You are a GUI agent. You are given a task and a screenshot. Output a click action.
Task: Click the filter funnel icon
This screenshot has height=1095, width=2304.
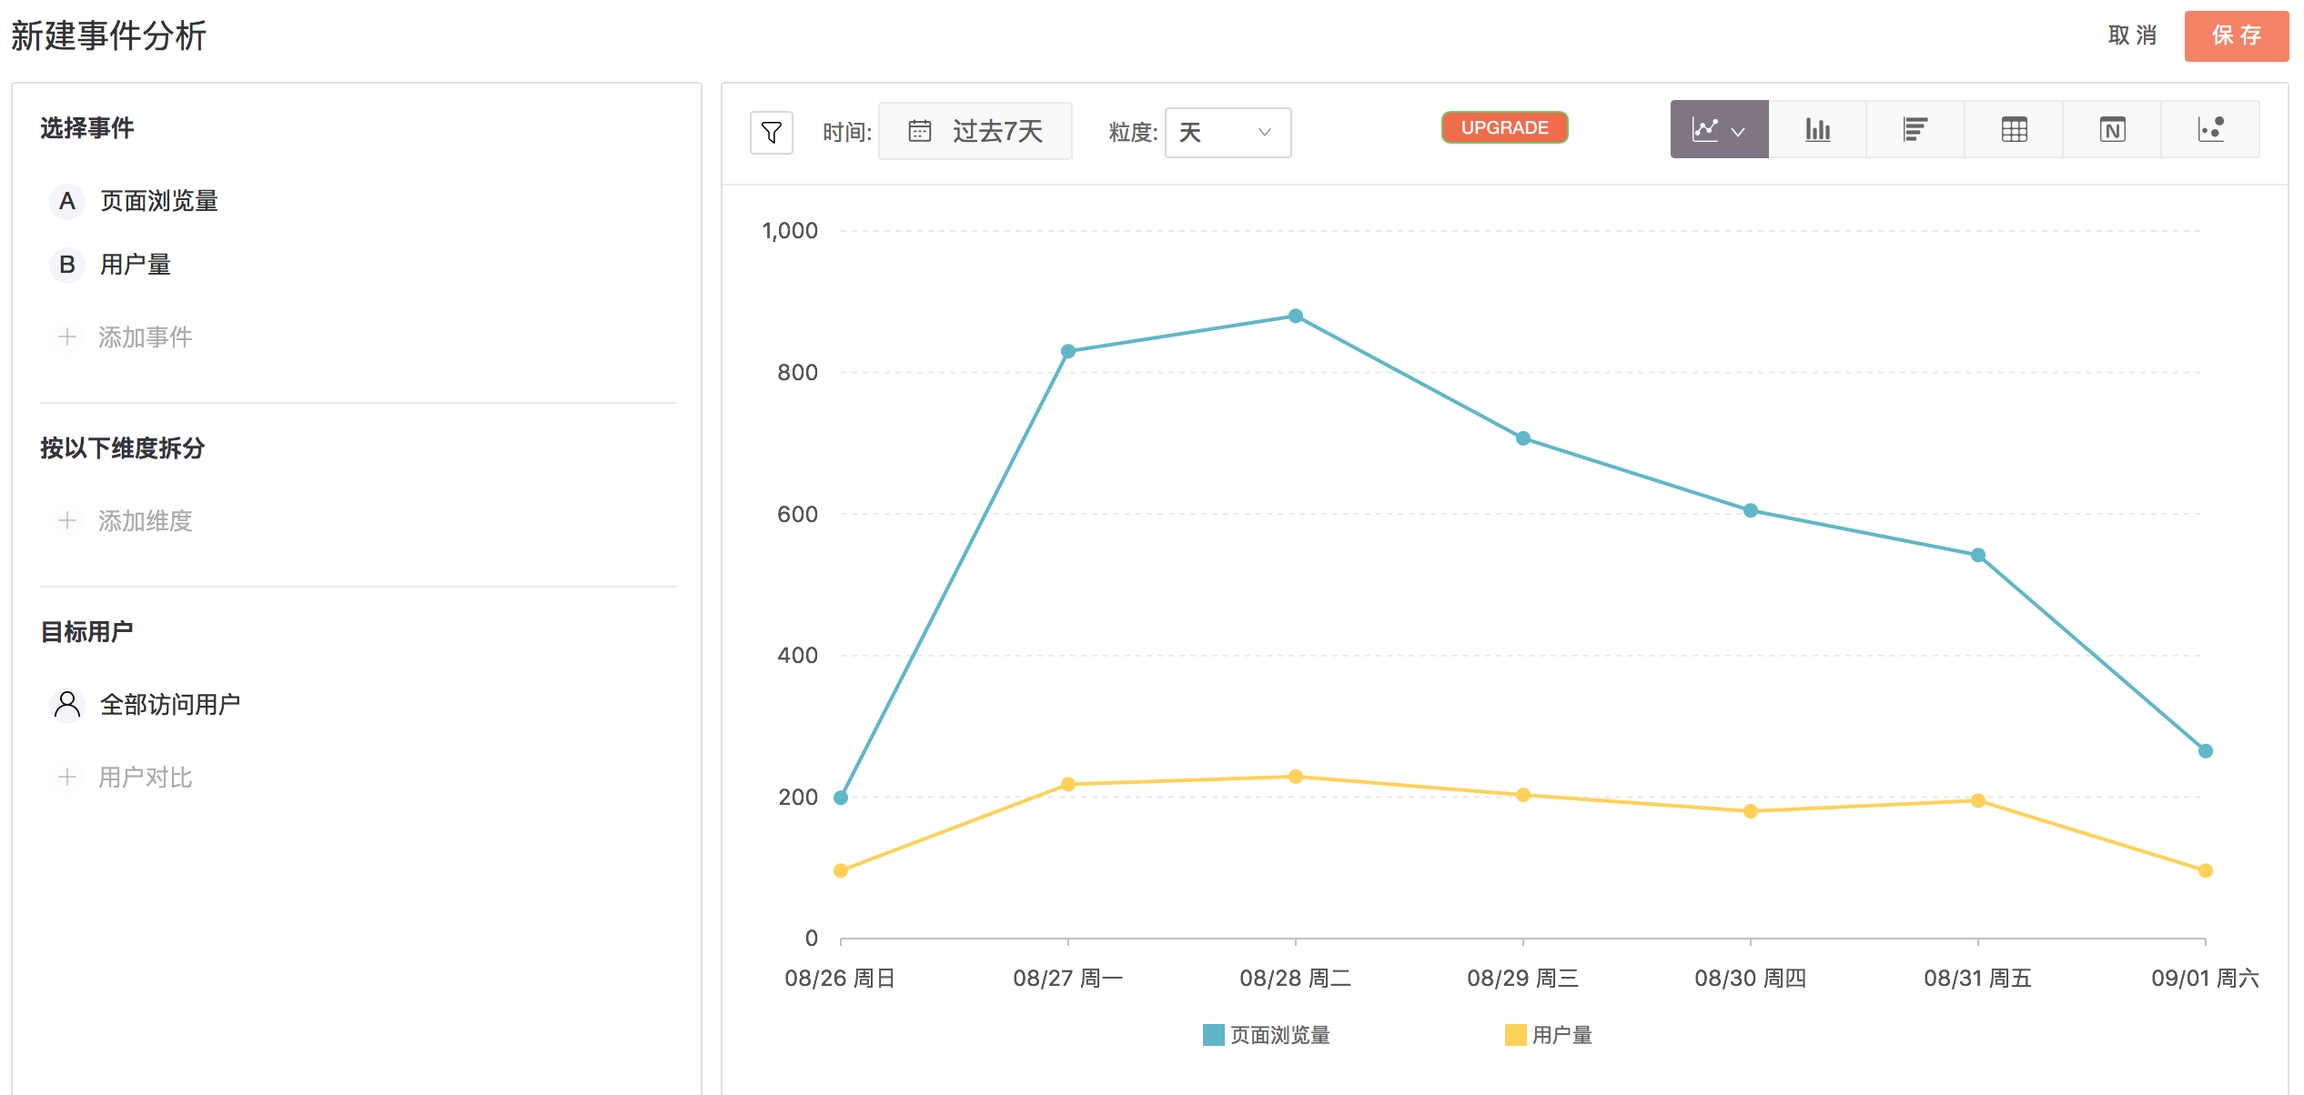(771, 132)
